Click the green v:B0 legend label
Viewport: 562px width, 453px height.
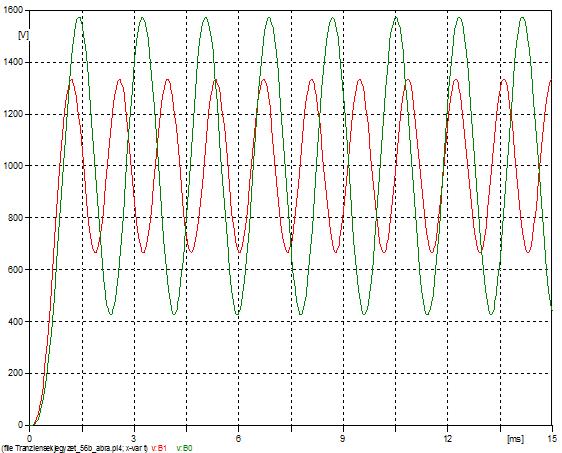[x=184, y=448]
